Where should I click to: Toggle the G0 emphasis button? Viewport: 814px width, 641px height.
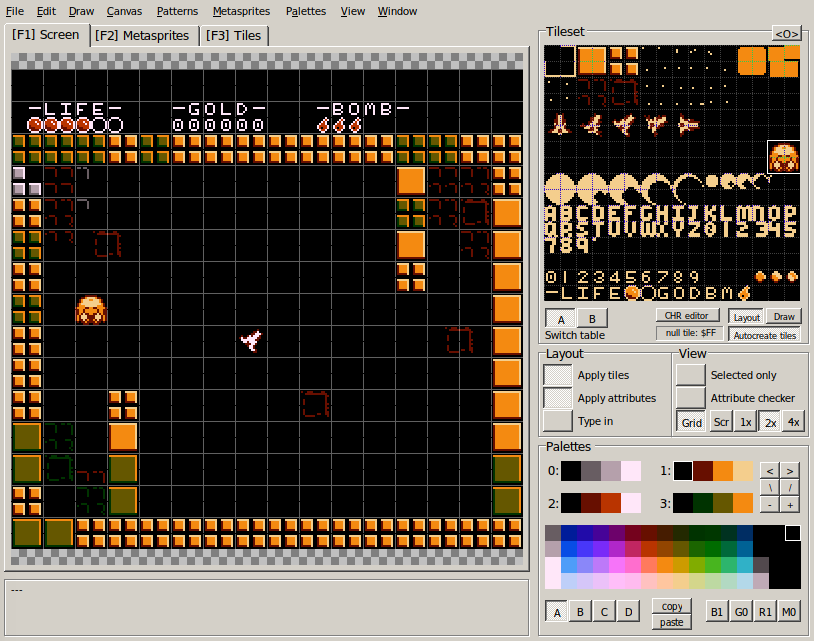point(741,611)
